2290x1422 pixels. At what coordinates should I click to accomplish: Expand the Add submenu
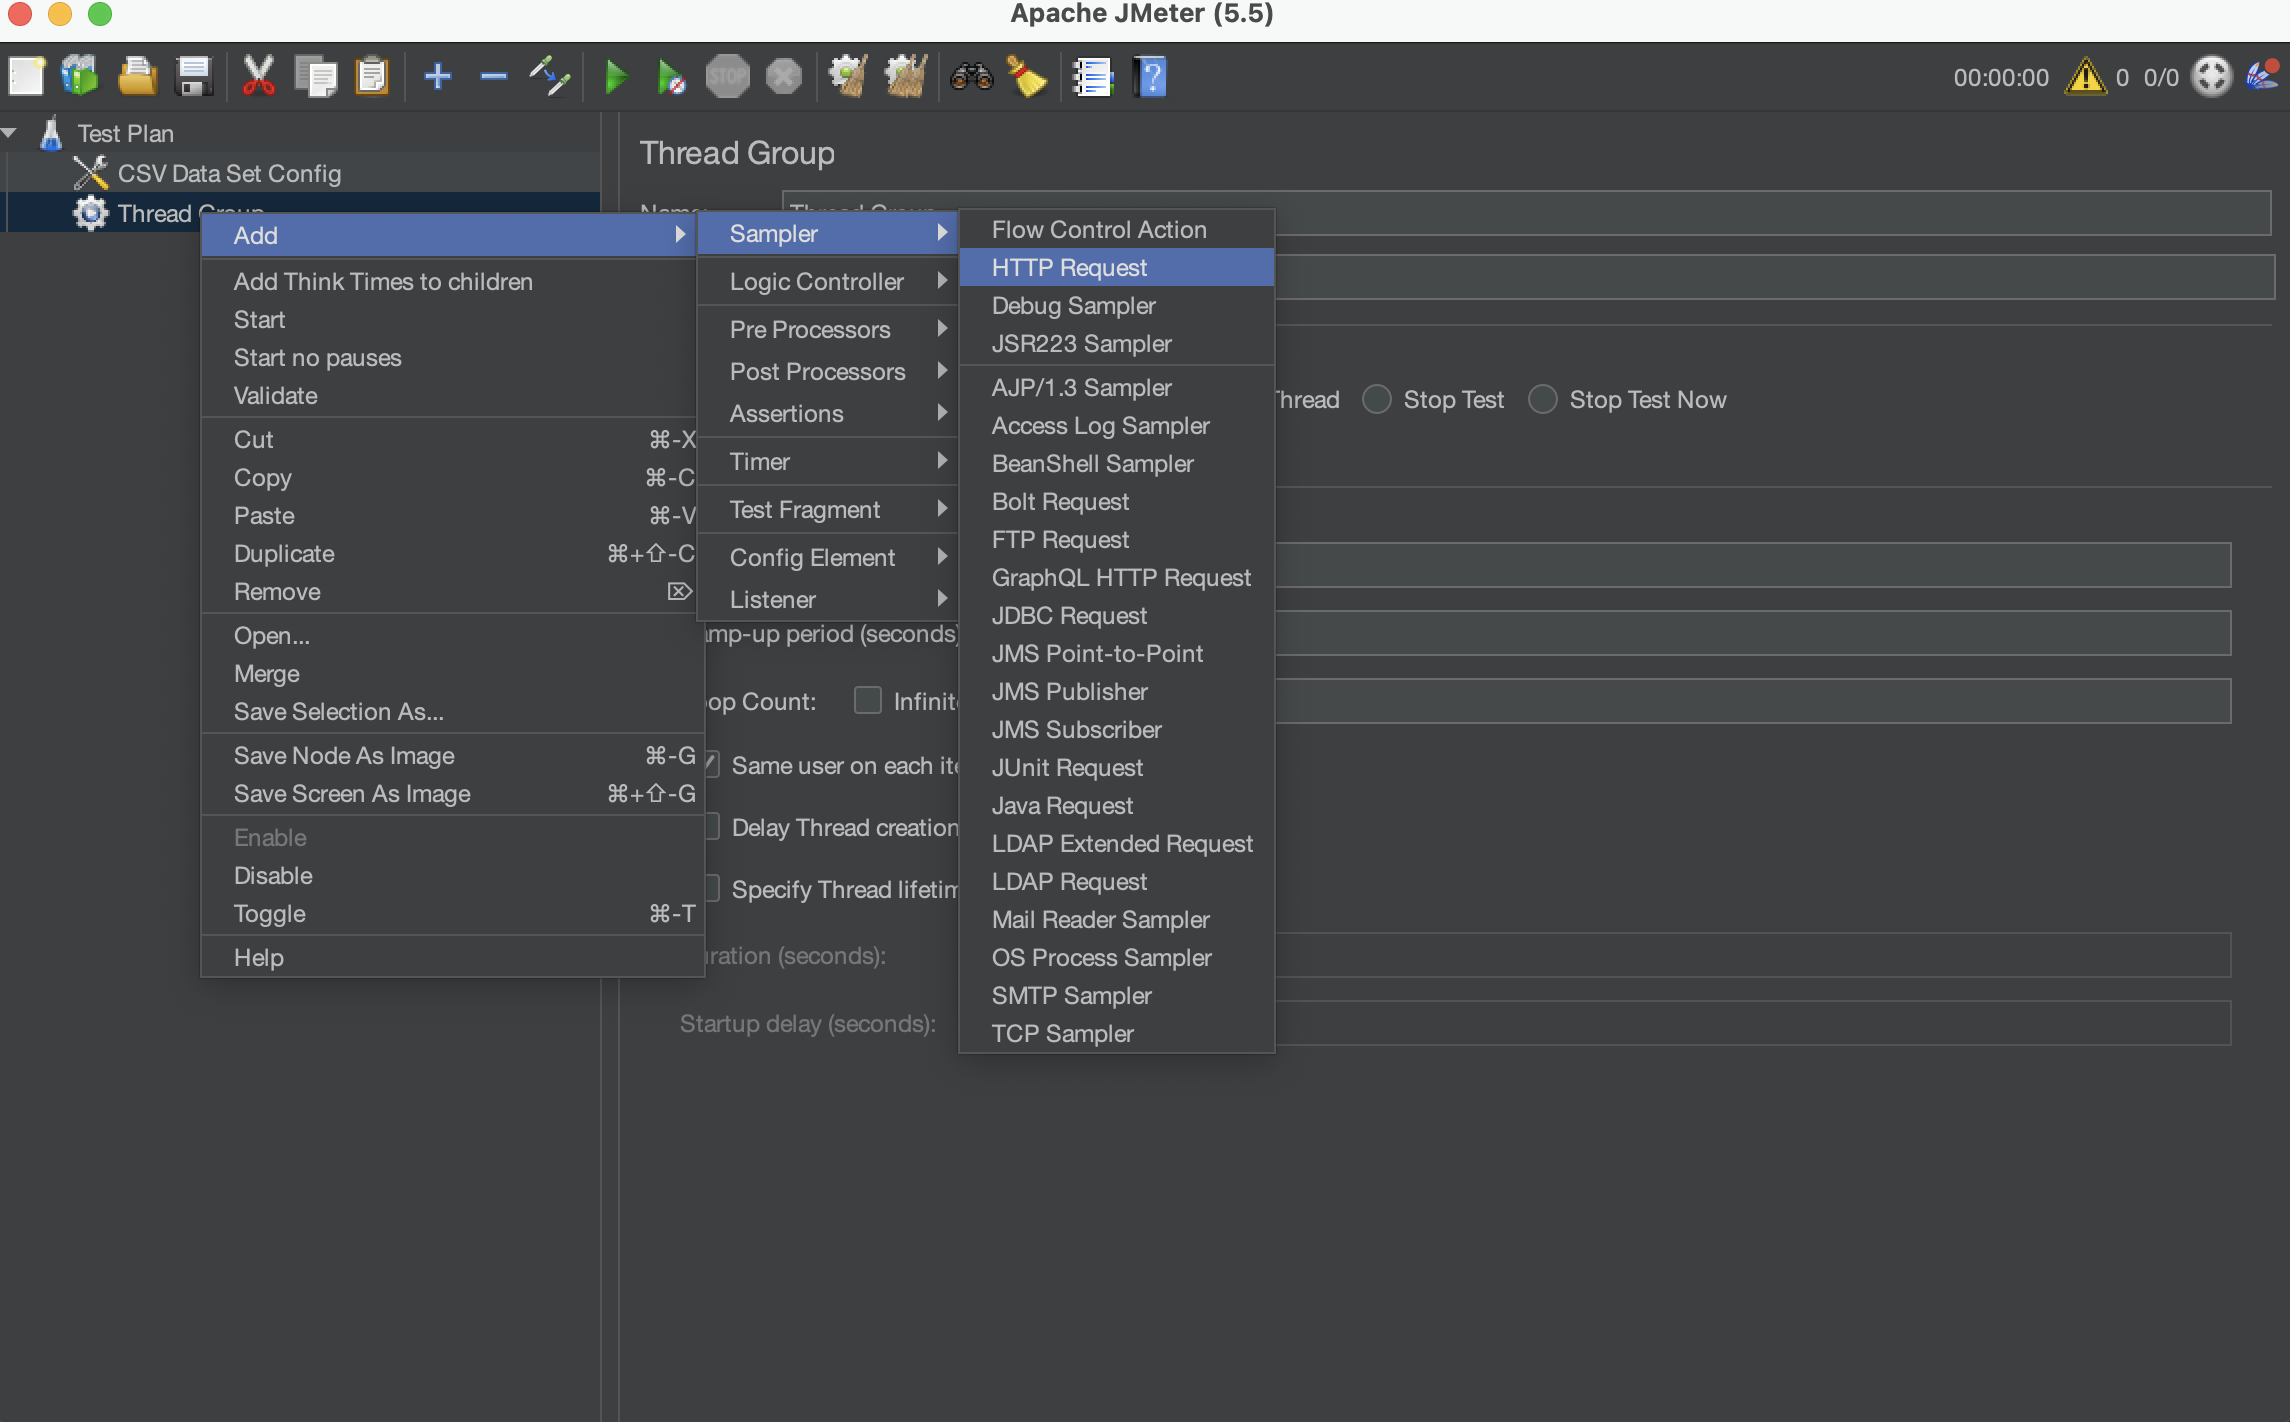[448, 235]
